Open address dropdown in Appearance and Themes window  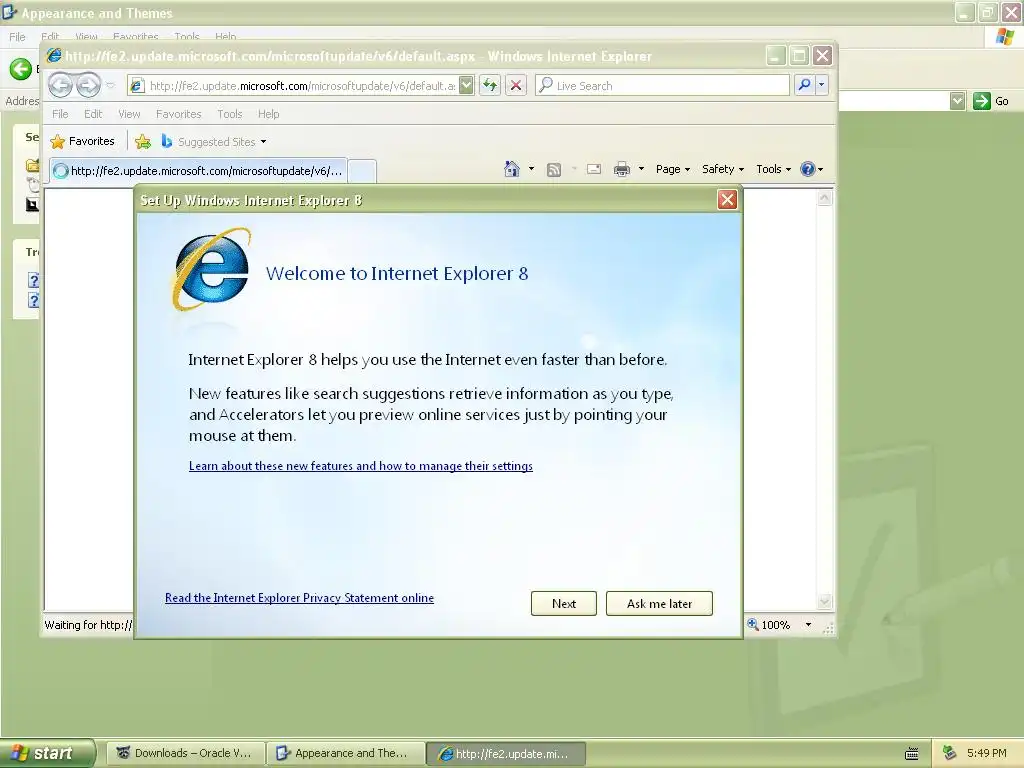958,101
